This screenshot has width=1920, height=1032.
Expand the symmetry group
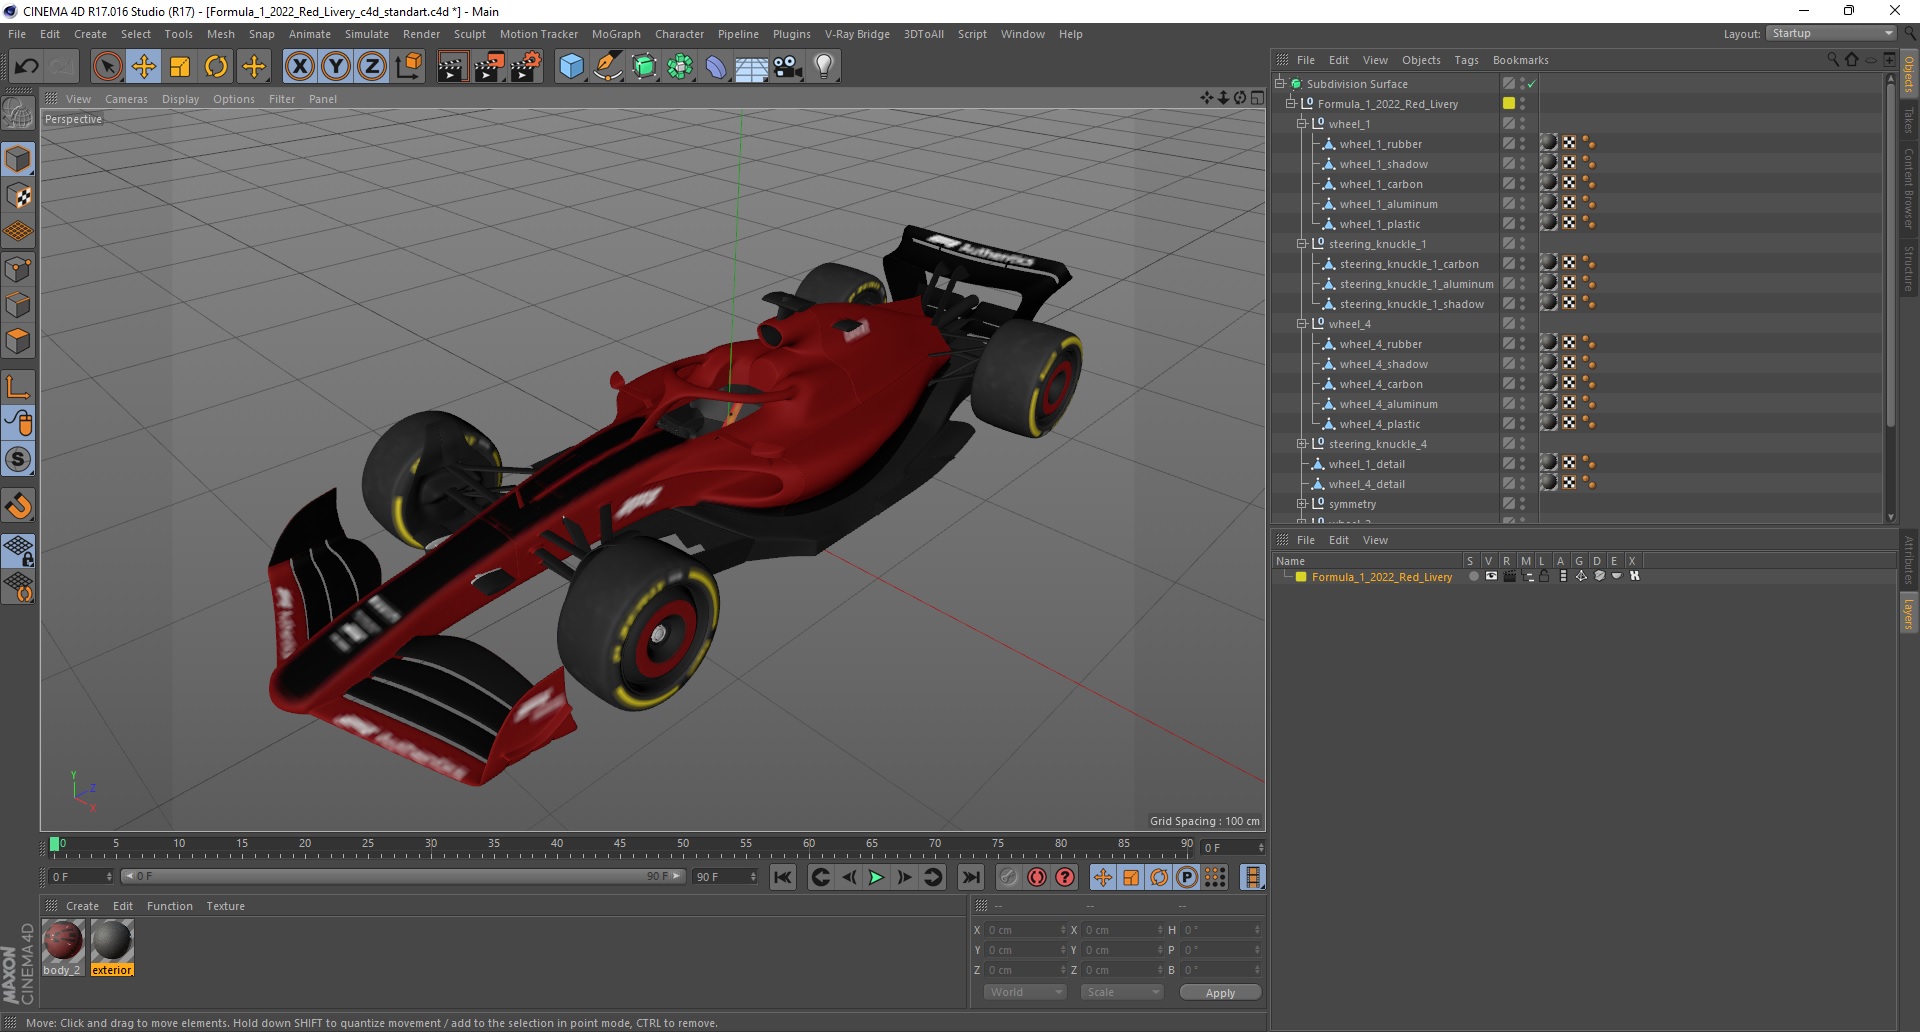click(1302, 504)
